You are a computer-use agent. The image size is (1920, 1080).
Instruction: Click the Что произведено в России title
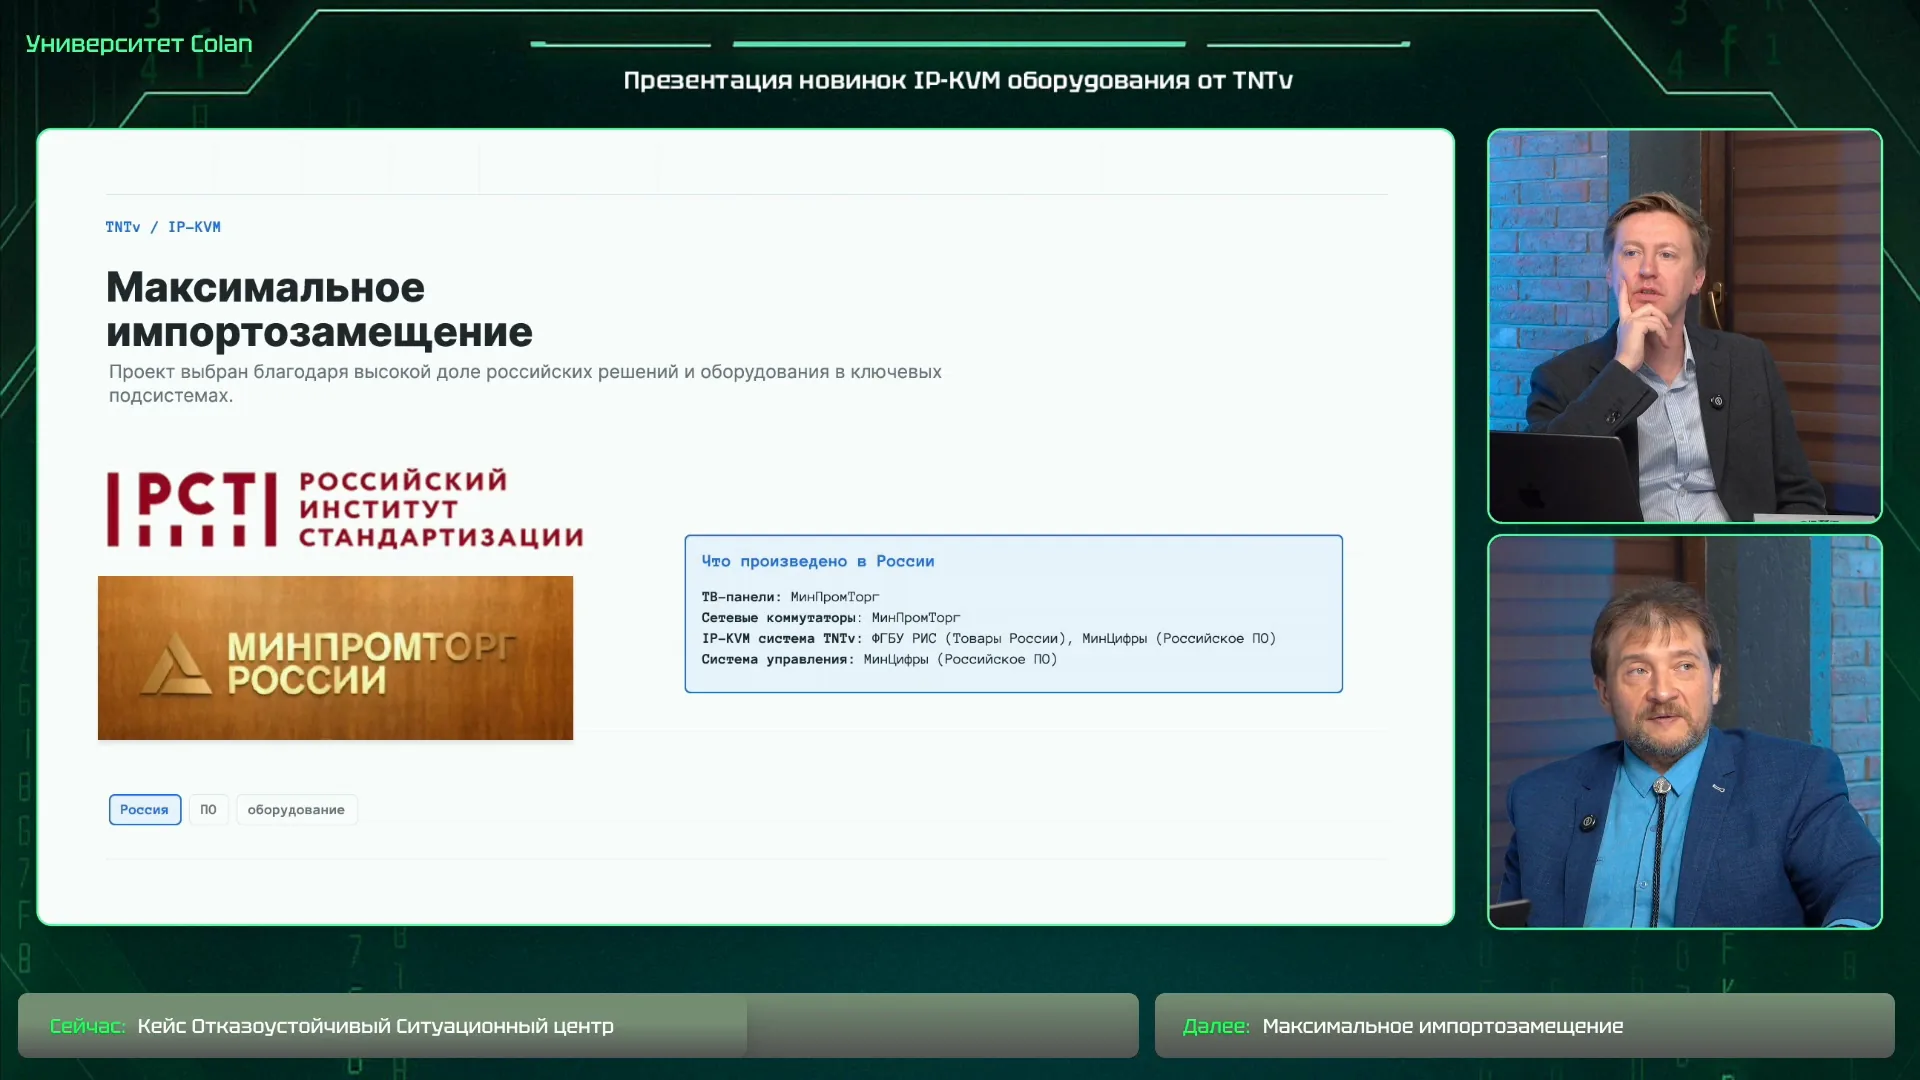818,561
